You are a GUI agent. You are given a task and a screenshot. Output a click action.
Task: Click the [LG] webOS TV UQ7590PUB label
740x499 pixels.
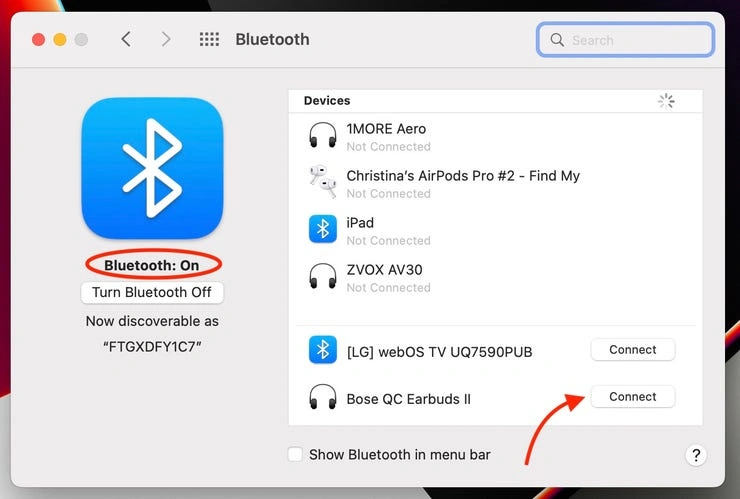(439, 352)
